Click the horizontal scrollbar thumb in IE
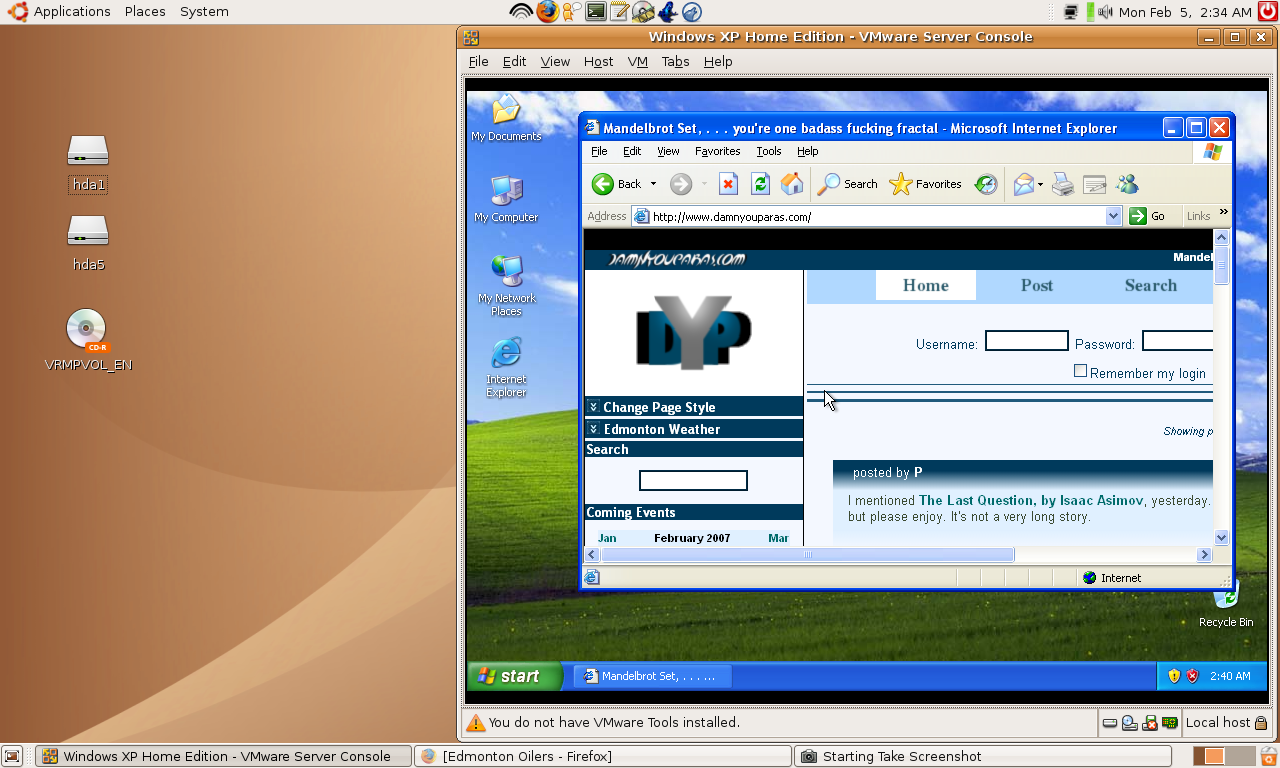1280x768 pixels. click(x=807, y=555)
